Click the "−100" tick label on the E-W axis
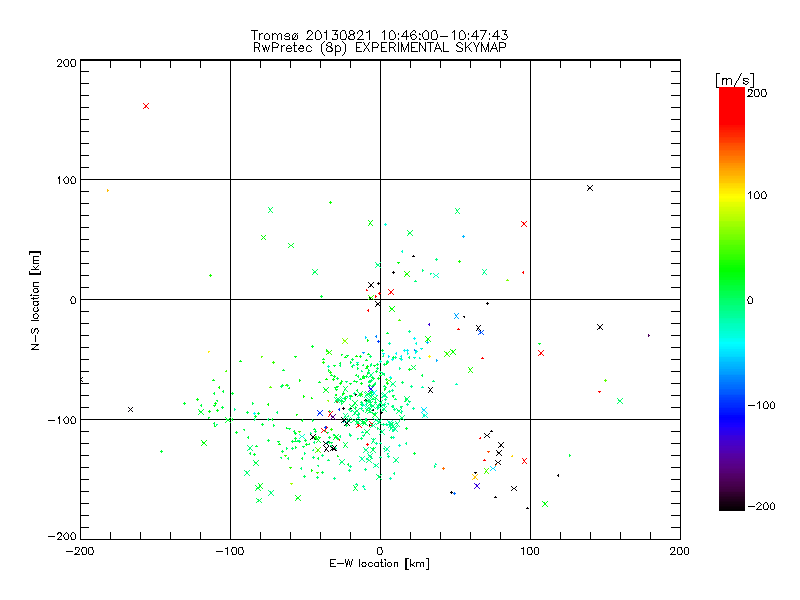The image size is (800, 600). coord(230,551)
